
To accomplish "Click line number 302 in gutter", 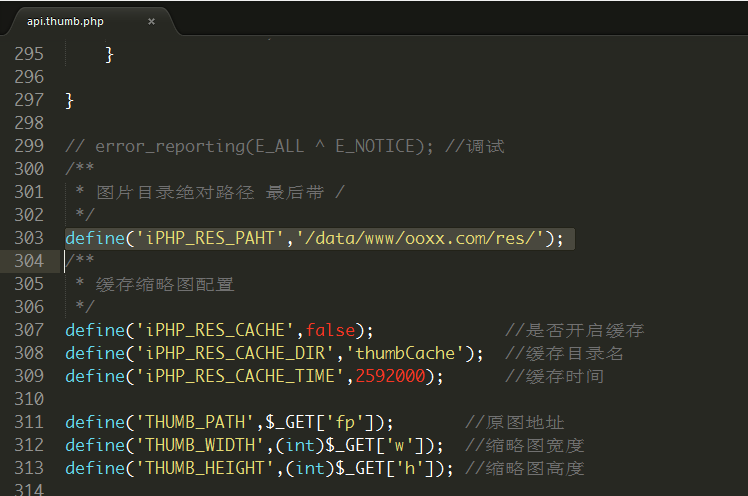I will [29, 215].
